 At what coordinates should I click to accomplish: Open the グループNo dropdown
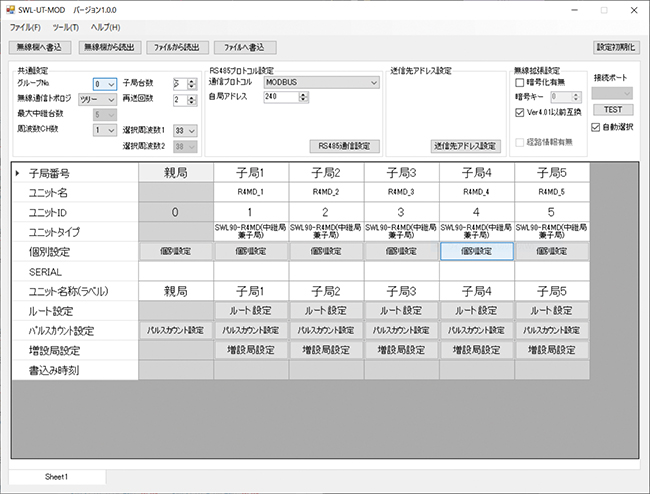coord(104,84)
